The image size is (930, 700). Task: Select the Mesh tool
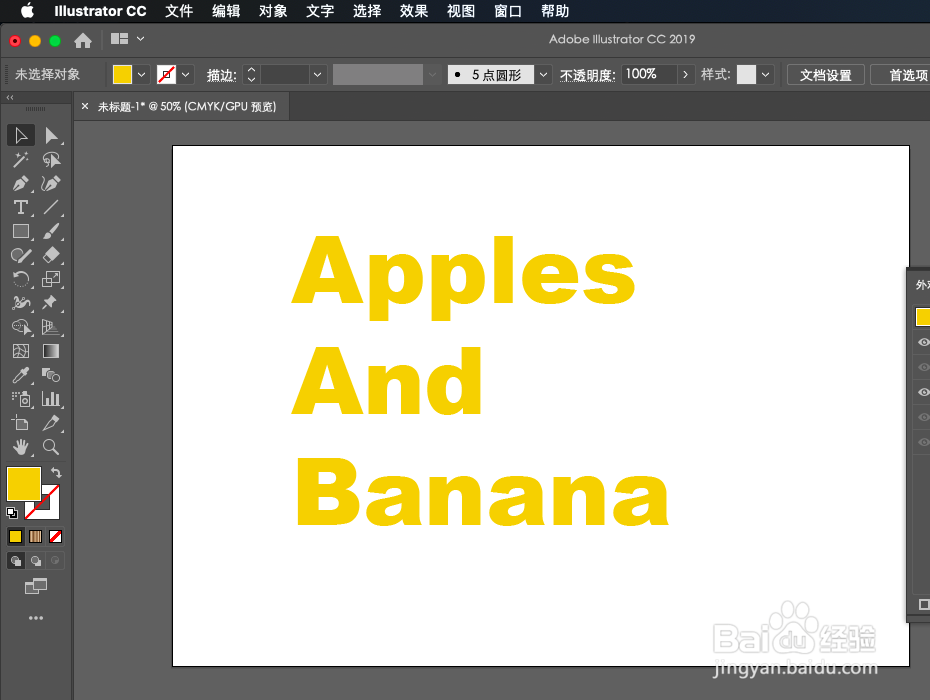click(x=21, y=351)
